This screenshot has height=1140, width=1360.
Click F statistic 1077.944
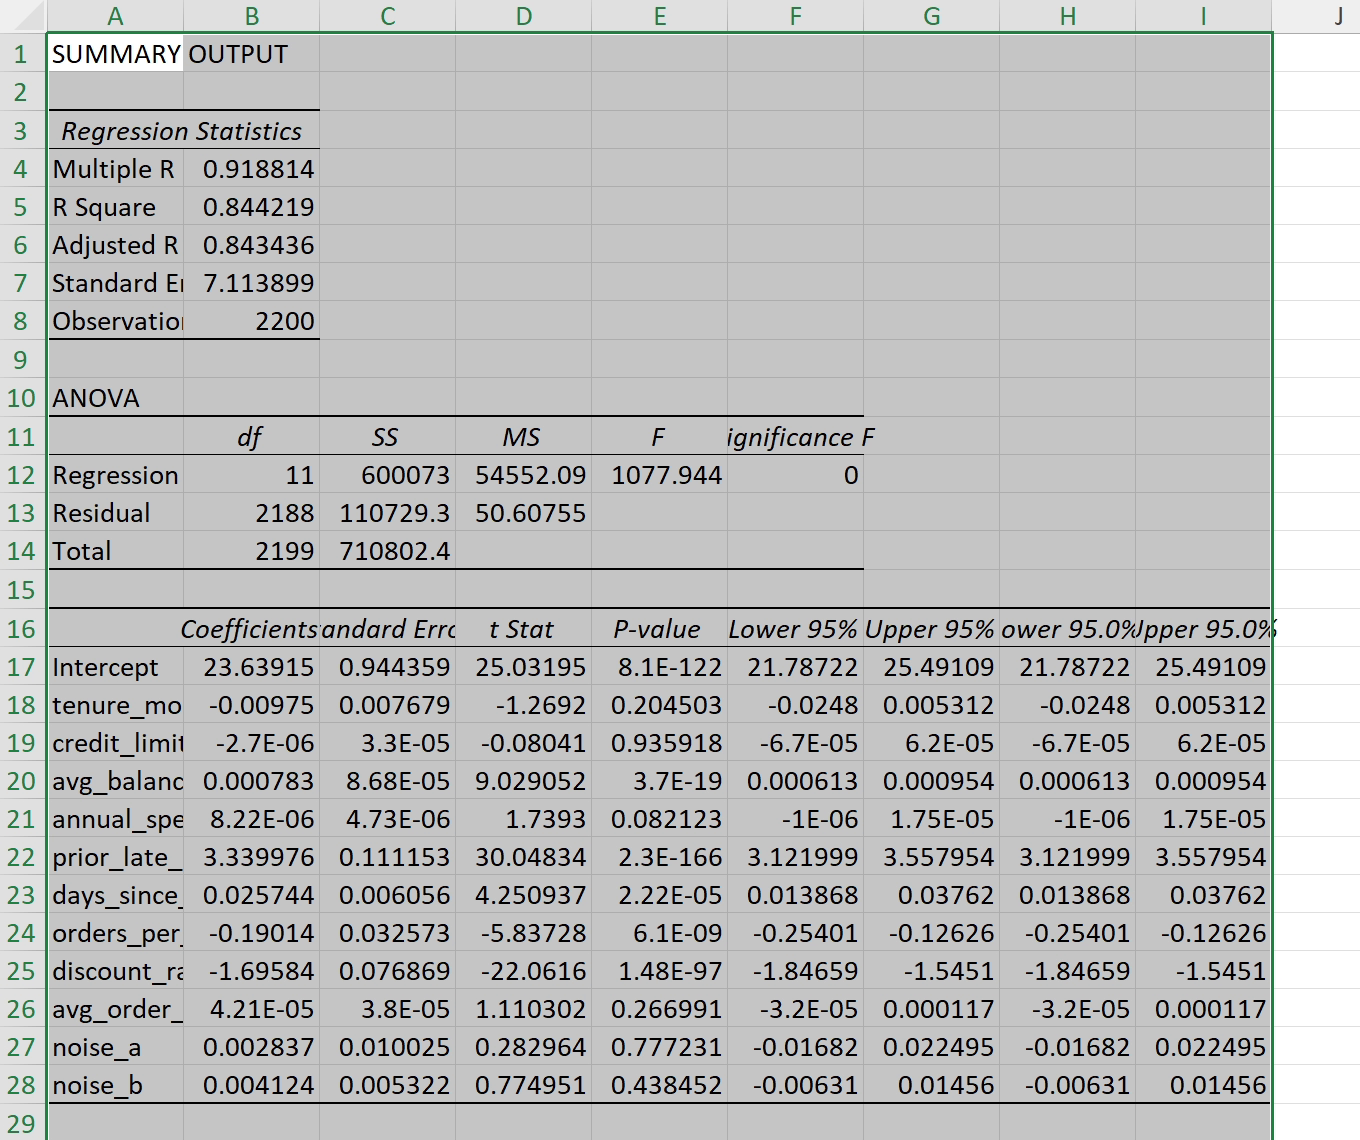pos(660,475)
